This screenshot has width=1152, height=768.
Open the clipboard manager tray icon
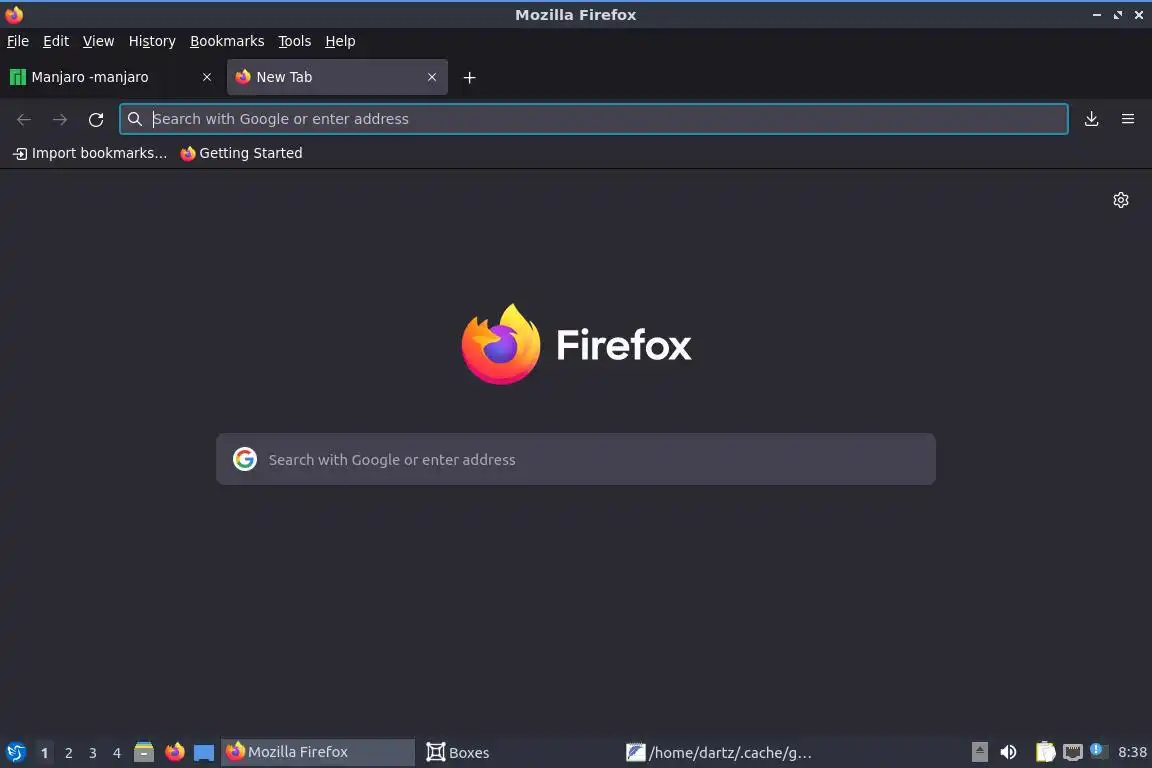pos(1045,752)
